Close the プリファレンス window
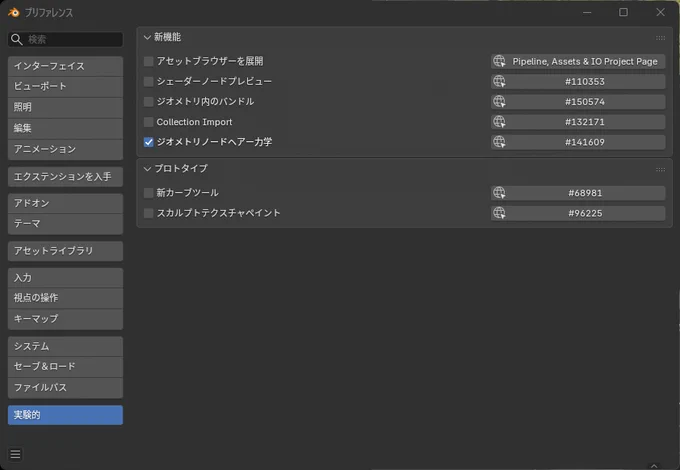Image resolution: width=680 pixels, height=470 pixels. coord(660,12)
